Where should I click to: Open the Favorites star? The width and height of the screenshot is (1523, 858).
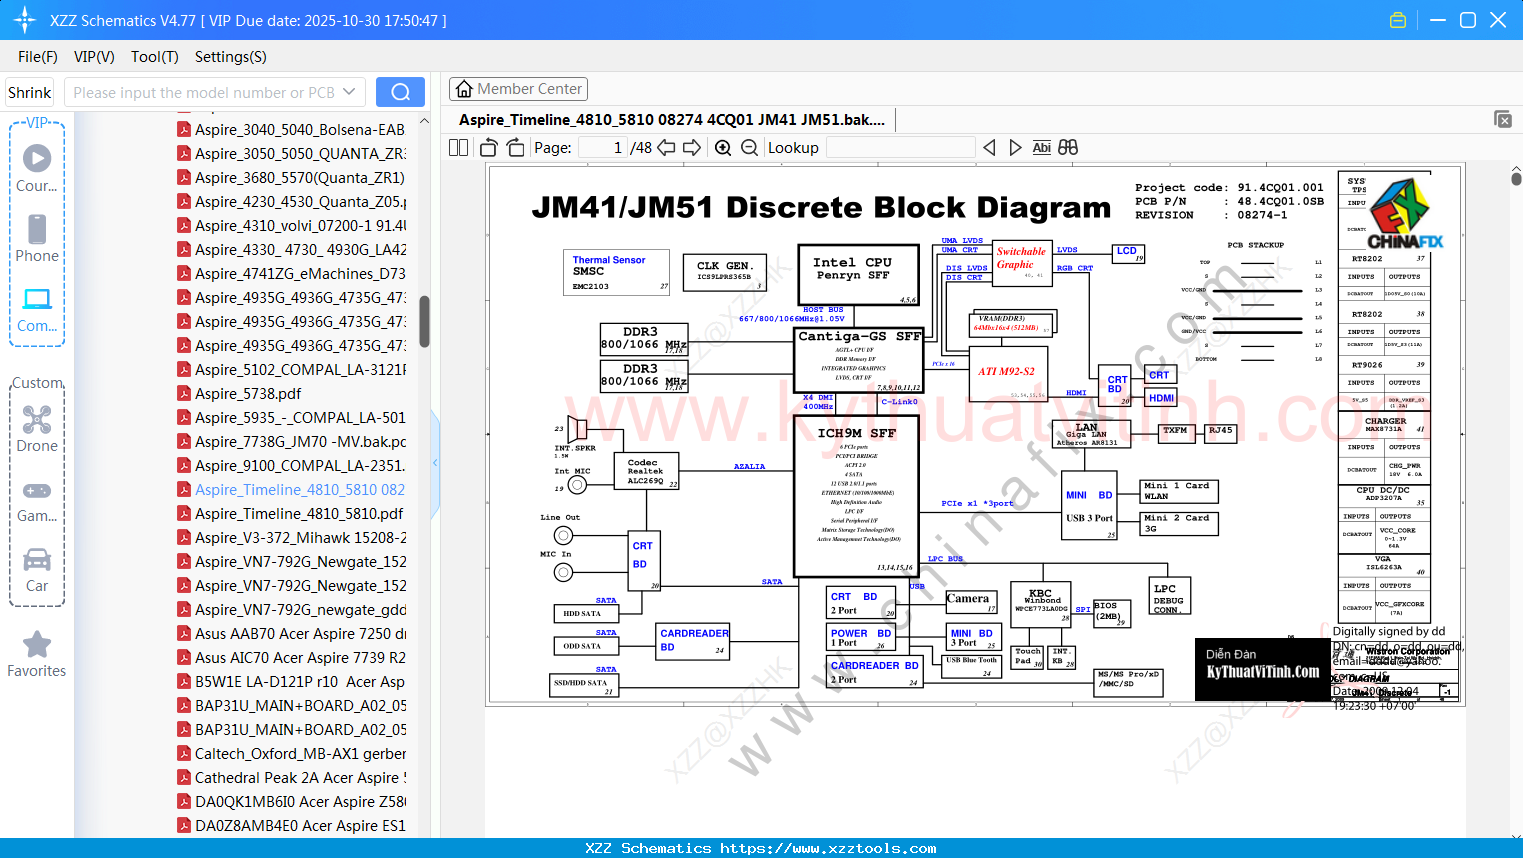[37, 654]
